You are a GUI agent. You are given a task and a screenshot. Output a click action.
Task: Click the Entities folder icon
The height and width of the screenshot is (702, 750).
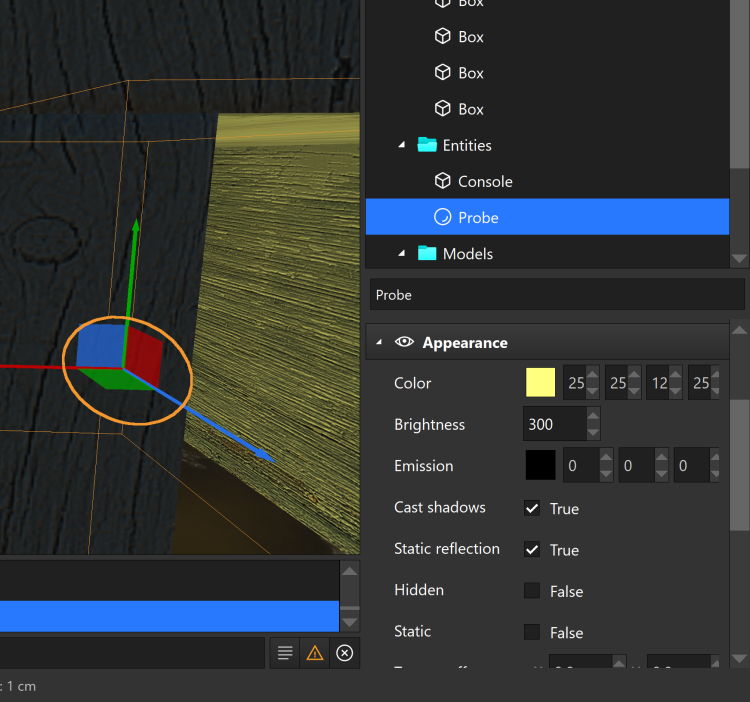[427, 145]
